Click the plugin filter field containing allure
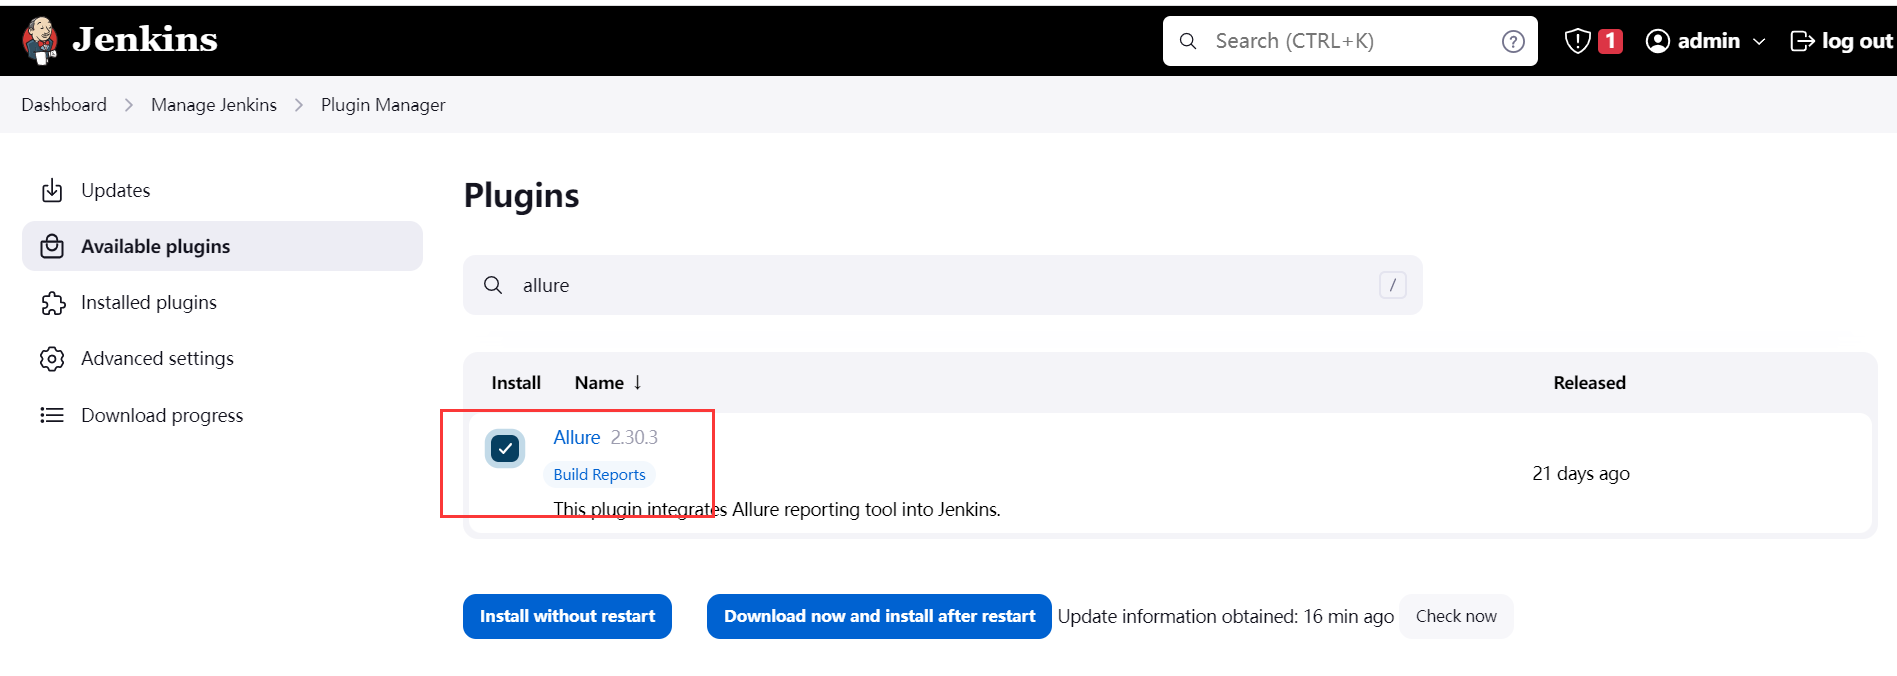 [x=942, y=285]
